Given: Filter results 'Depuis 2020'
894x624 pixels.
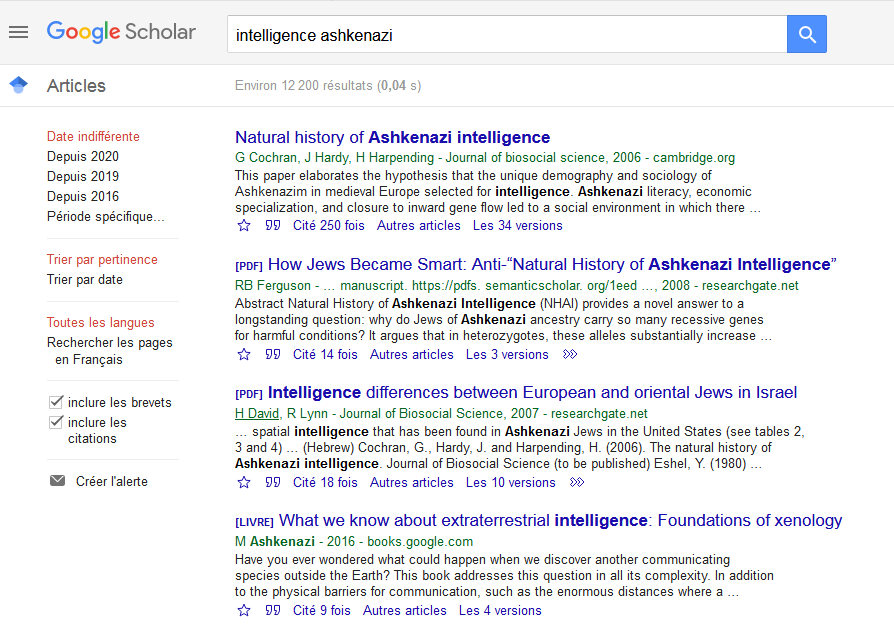Looking at the screenshot, I should pos(83,156).
